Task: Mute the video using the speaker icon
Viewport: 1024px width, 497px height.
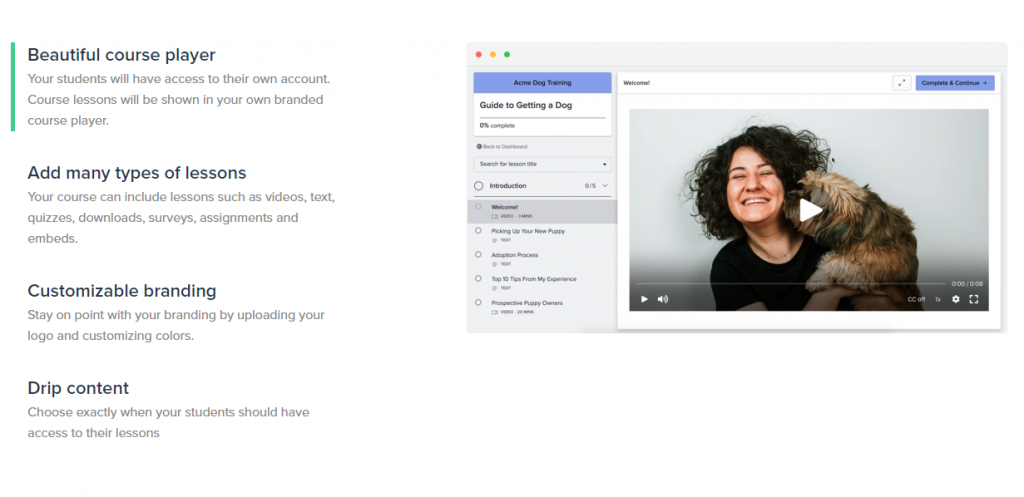Action: click(x=663, y=299)
